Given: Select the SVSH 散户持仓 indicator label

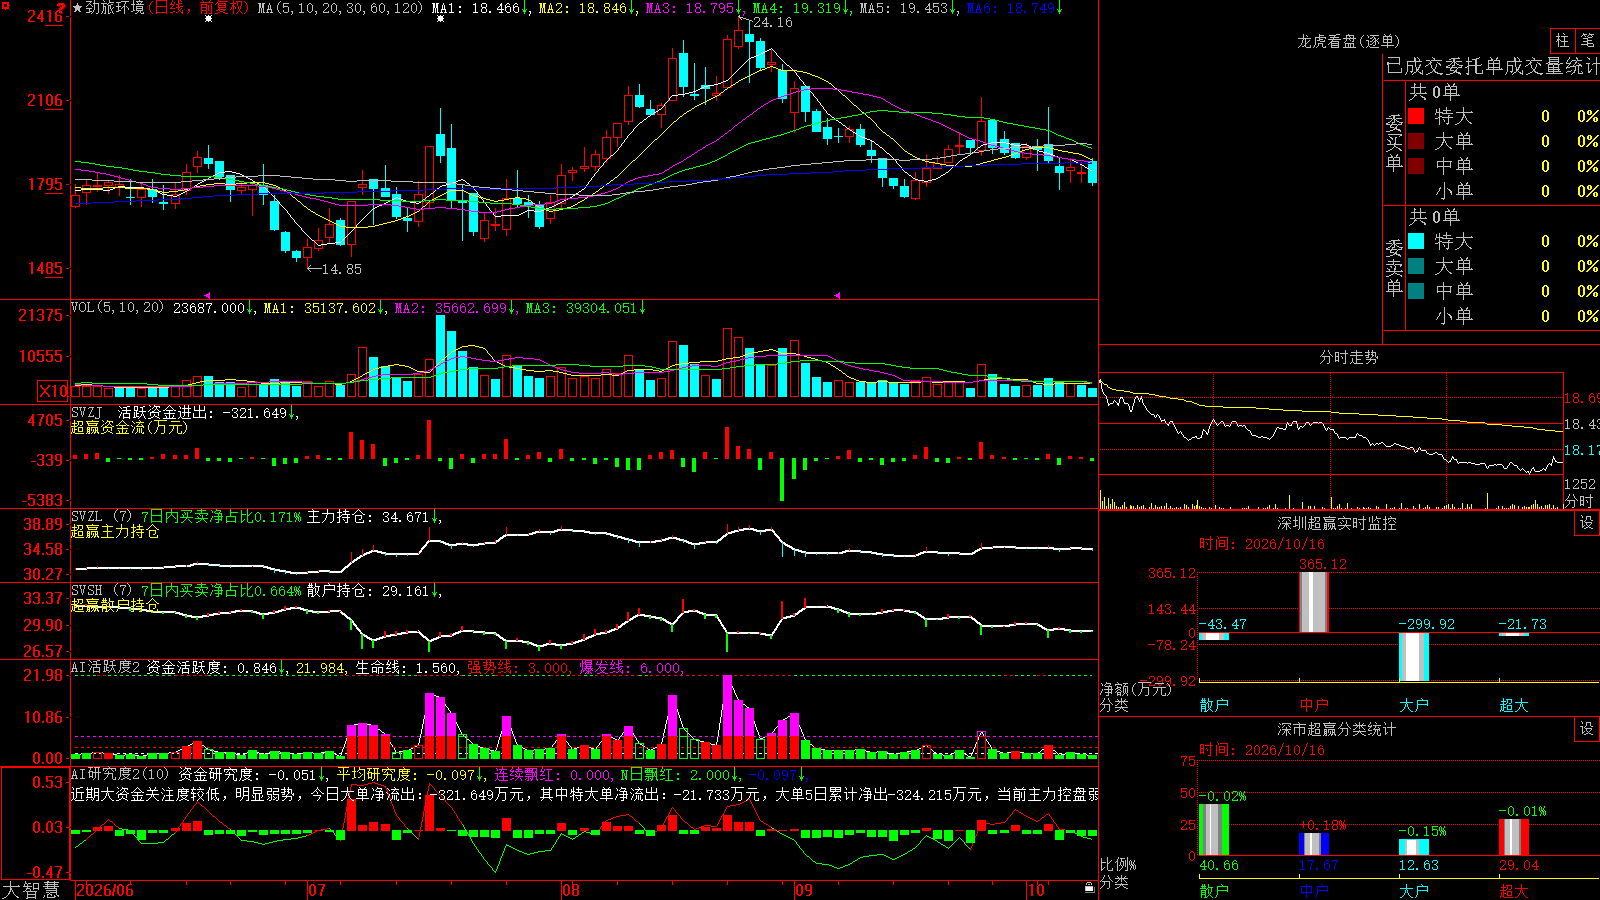Looking at the screenshot, I should pos(255,591).
